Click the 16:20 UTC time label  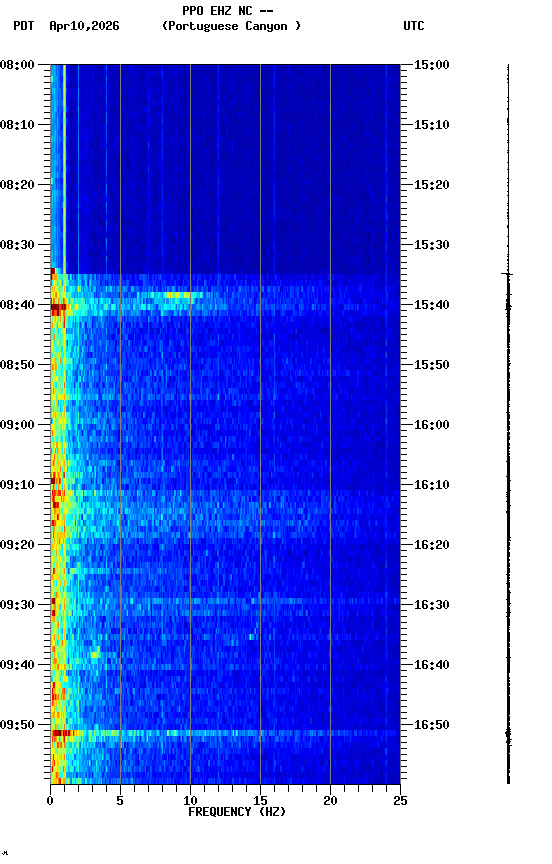[432, 545]
